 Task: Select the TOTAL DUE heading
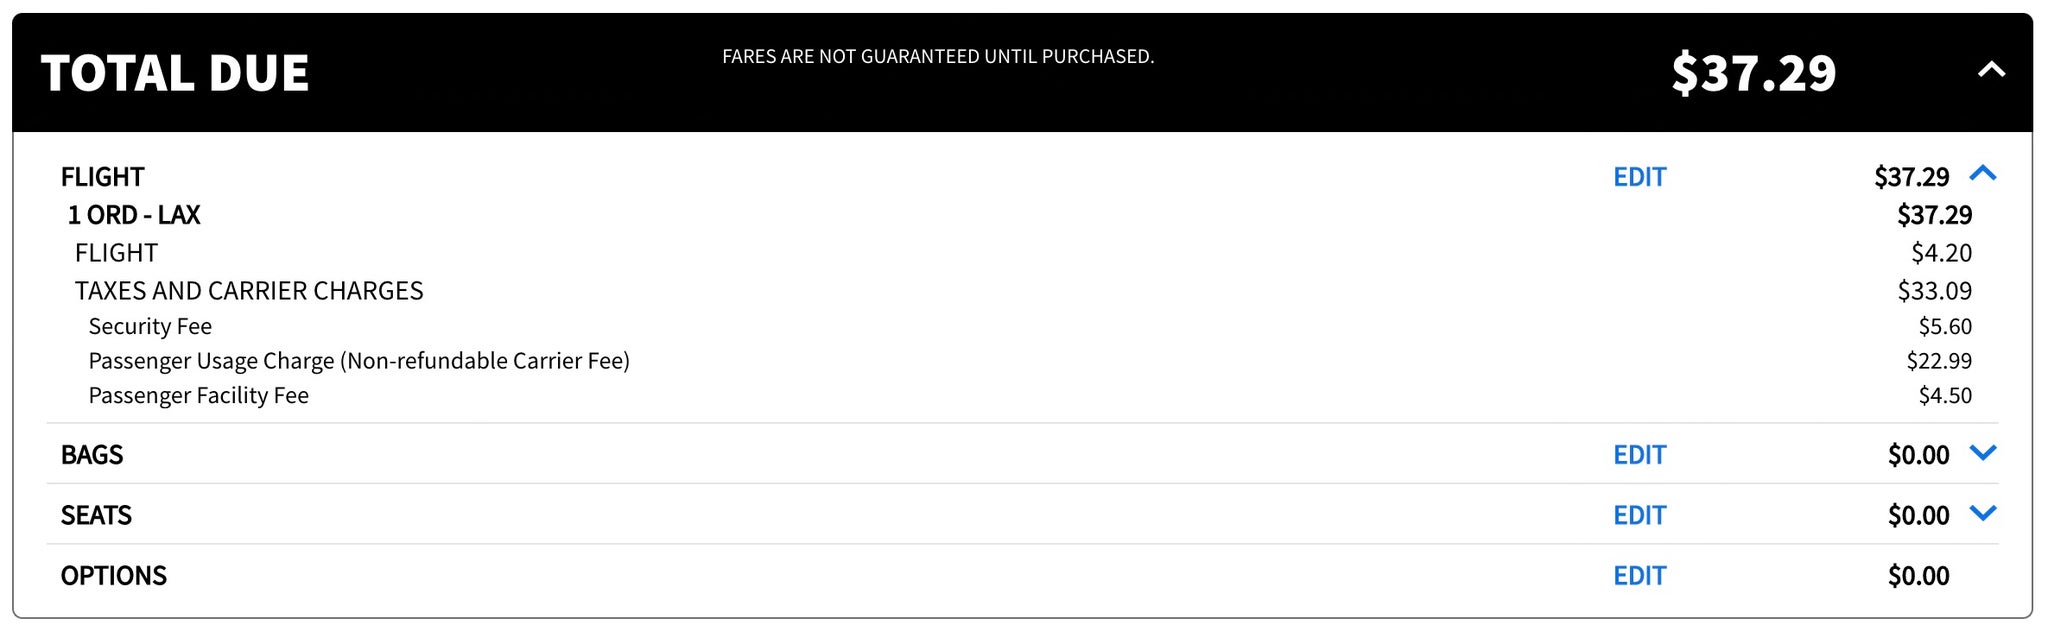(174, 71)
